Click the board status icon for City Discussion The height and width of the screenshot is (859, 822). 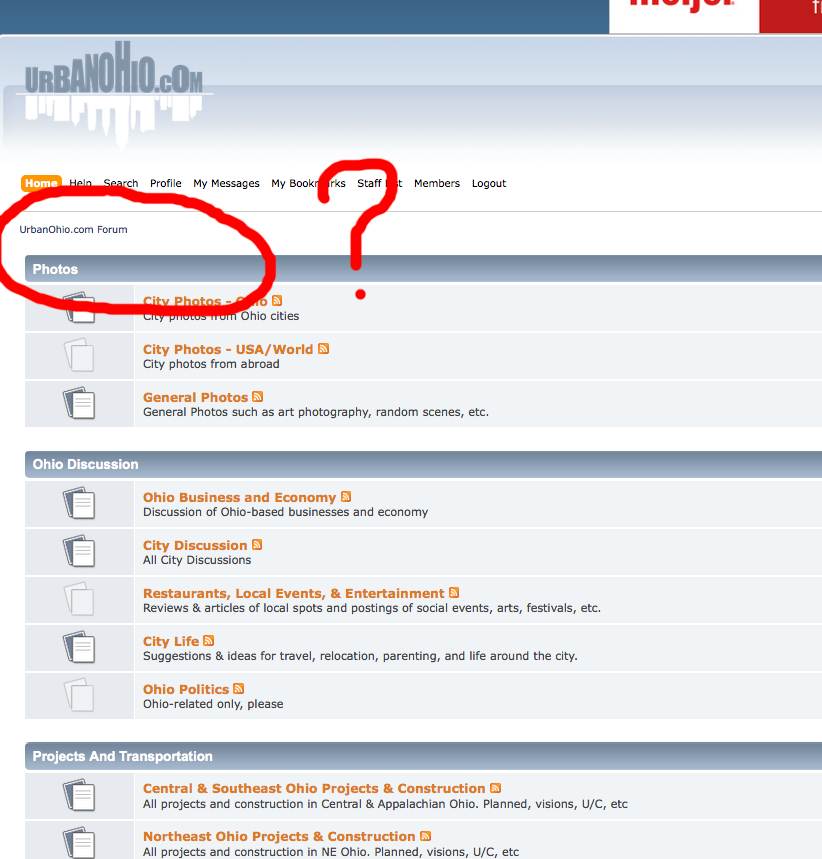[79, 551]
